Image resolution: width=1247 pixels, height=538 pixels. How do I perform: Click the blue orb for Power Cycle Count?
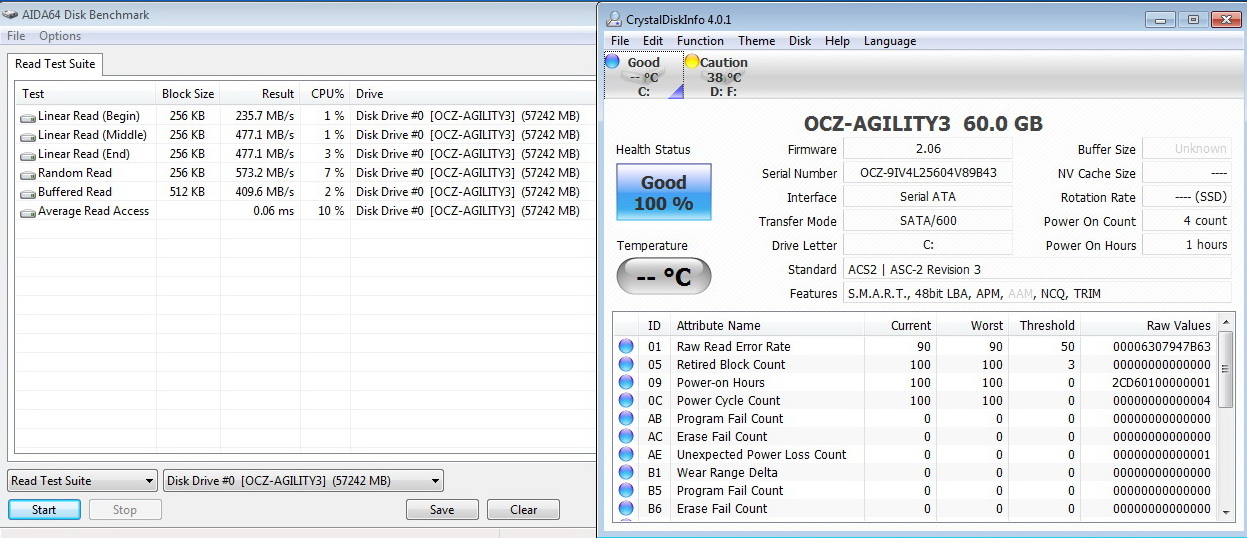coord(626,401)
